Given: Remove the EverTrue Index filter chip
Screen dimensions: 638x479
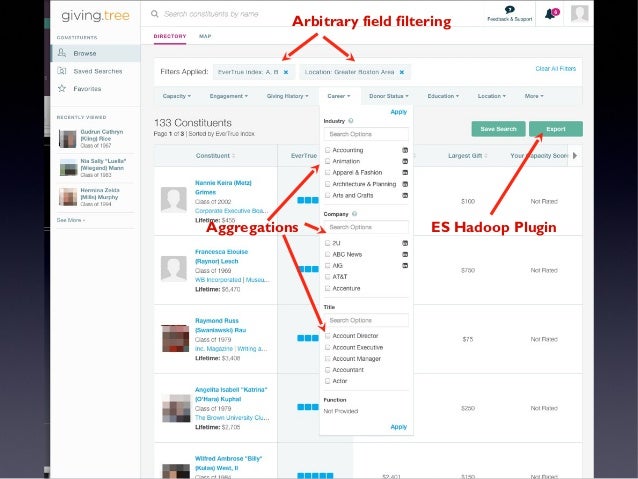Looking at the screenshot, I should pyautogui.click(x=286, y=72).
